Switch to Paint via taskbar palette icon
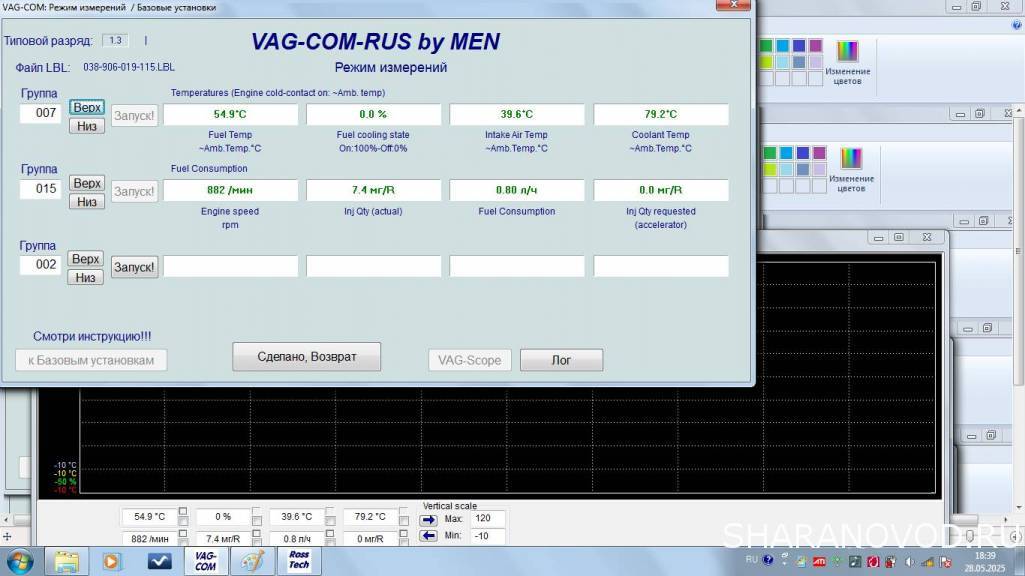This screenshot has width=1025, height=576. tap(251, 561)
